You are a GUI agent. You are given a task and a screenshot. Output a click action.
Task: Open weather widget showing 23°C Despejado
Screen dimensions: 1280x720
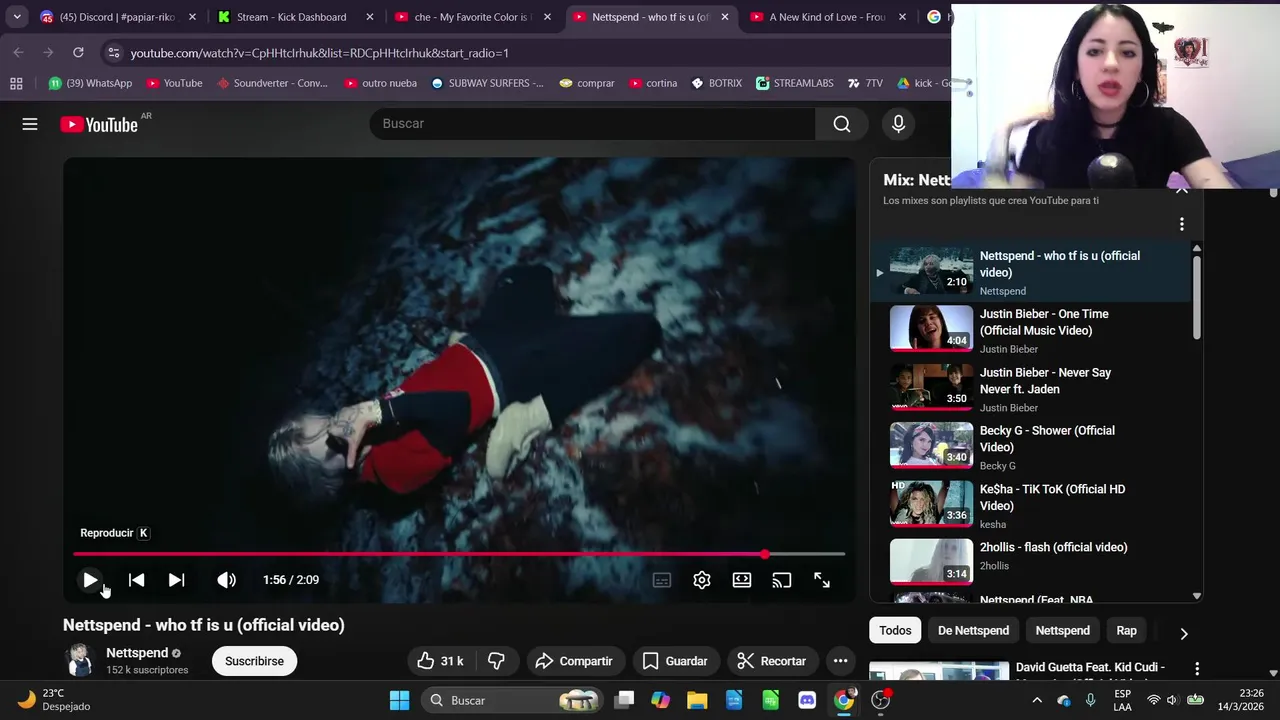(55, 700)
